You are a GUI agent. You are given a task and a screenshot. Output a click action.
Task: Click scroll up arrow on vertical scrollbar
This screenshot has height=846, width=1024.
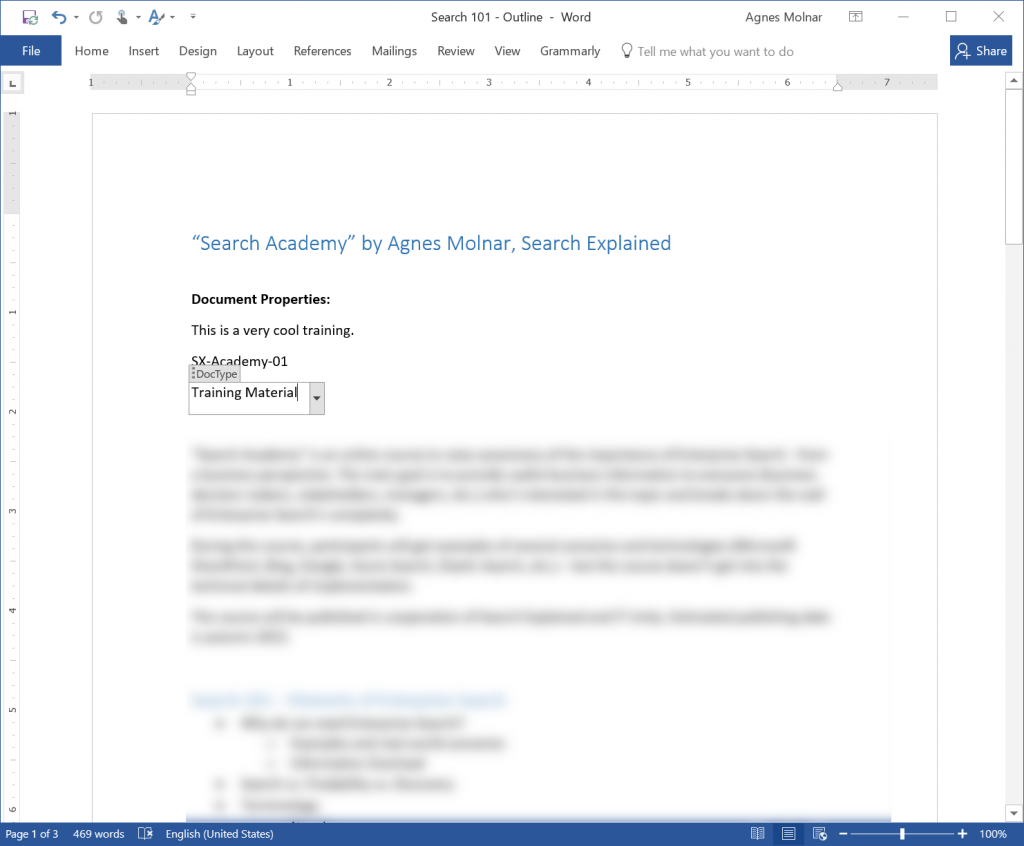[1014, 80]
